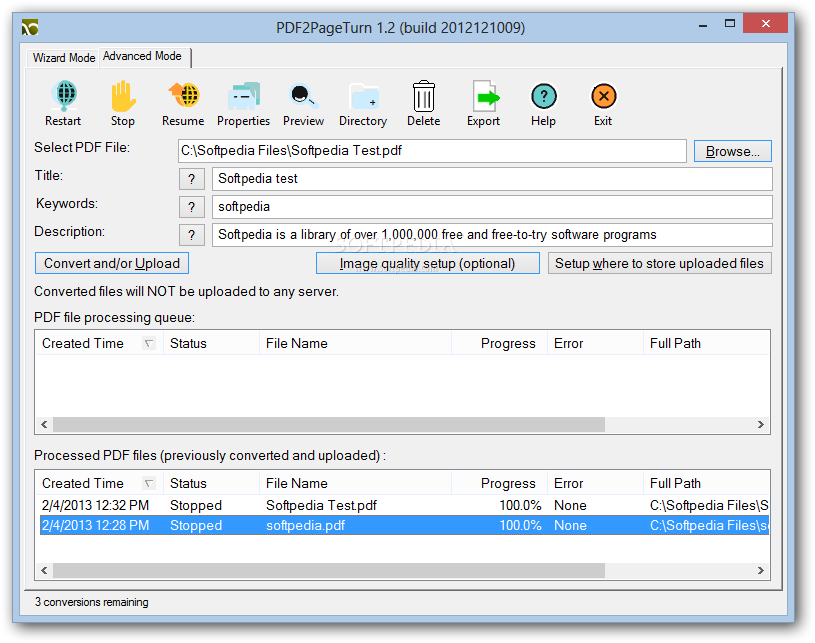Click File Name header in the processing queue
The width and height of the screenshot is (815, 643).
click(355, 344)
